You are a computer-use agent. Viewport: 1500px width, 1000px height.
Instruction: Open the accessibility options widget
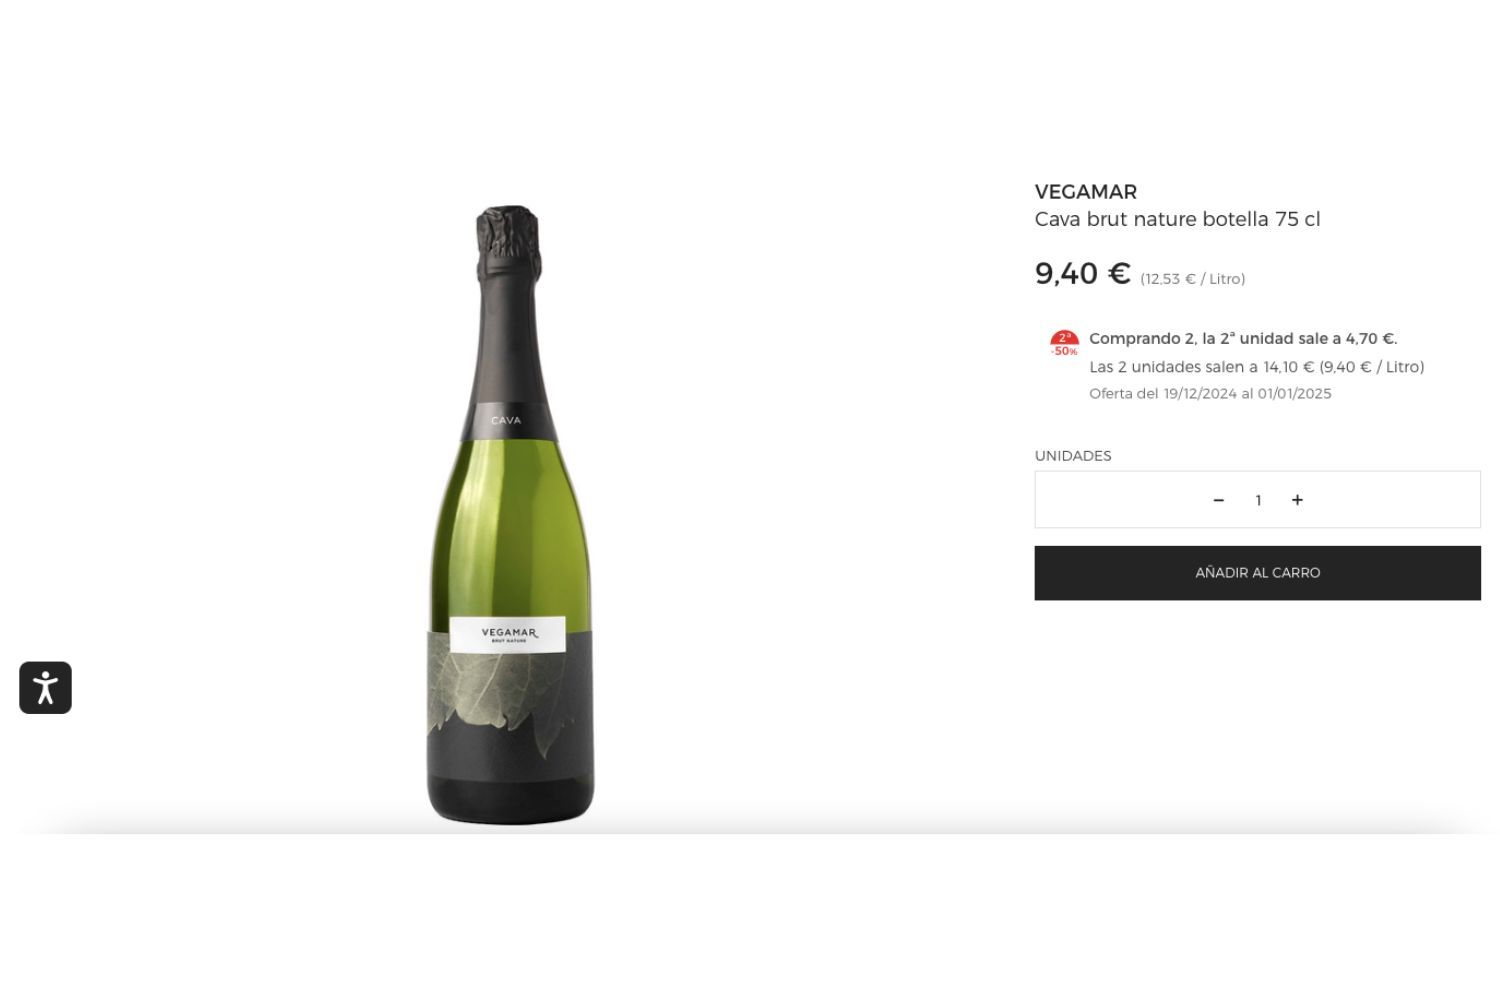(45, 688)
